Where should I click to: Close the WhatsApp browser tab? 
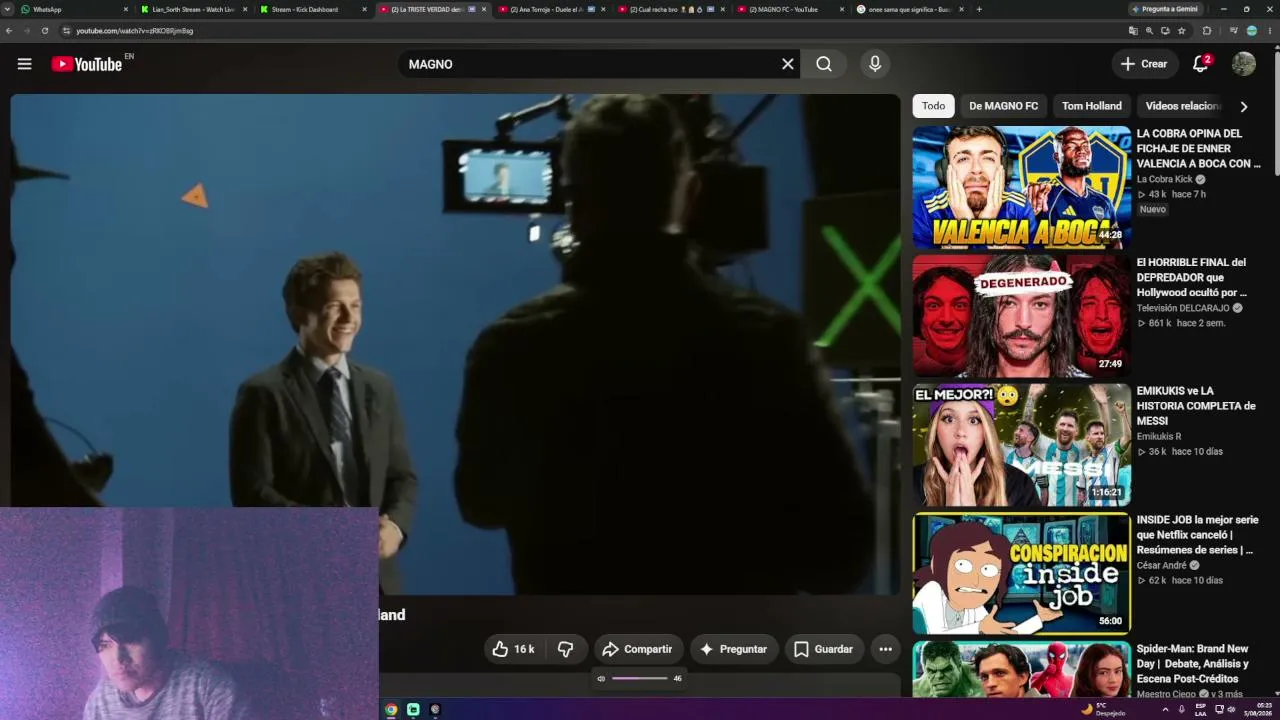(126, 9)
